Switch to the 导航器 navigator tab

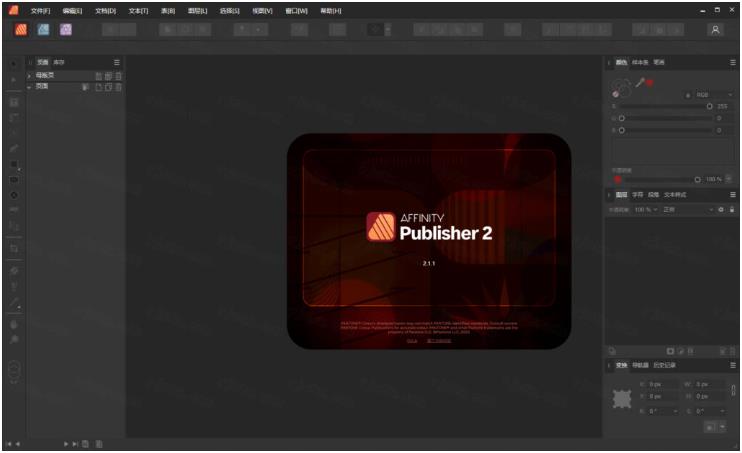pyautogui.click(x=640, y=365)
